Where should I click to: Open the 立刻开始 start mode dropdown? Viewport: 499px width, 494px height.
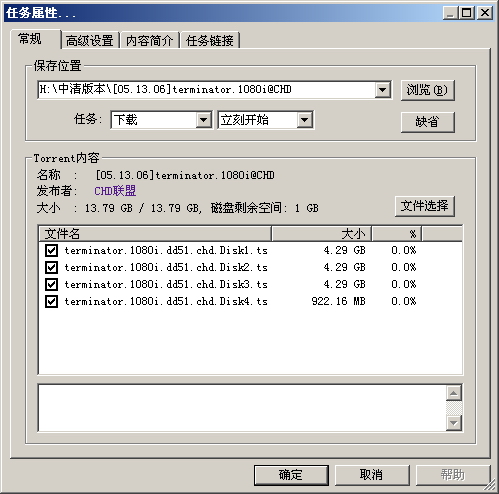coord(304,120)
